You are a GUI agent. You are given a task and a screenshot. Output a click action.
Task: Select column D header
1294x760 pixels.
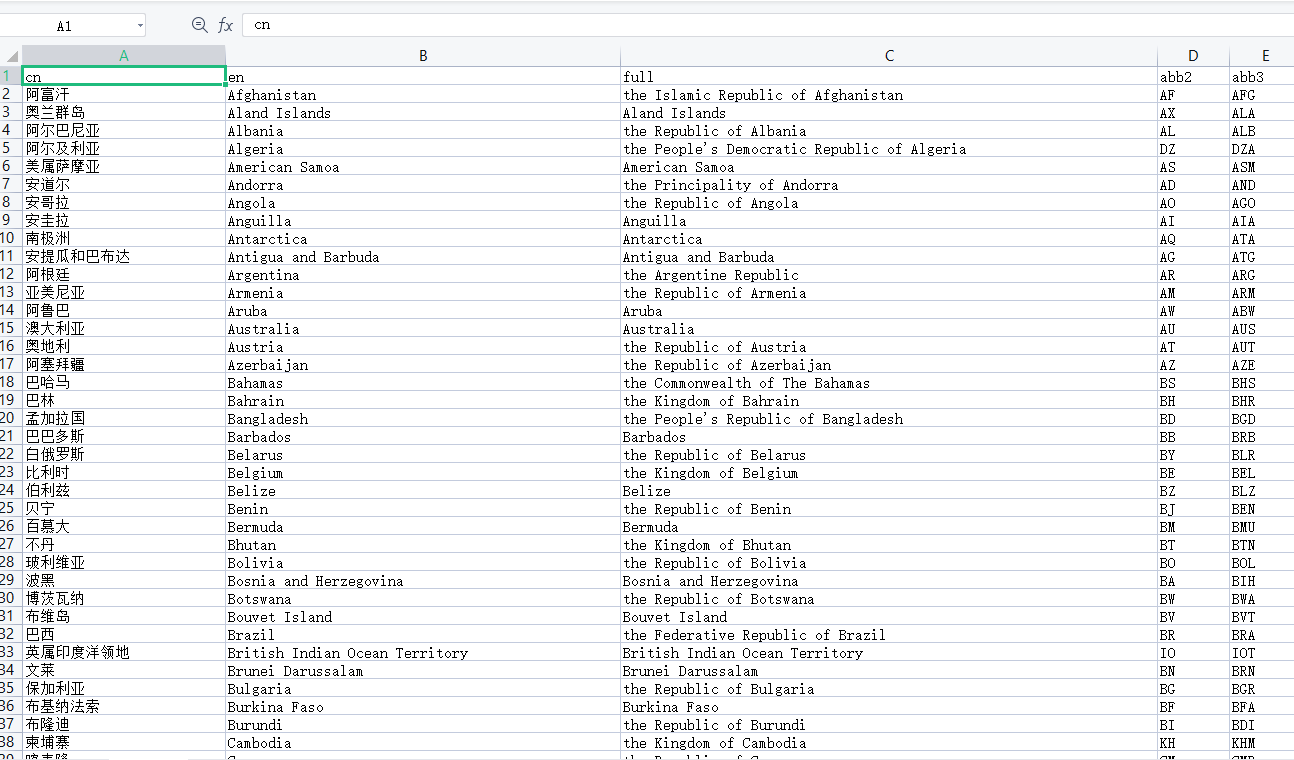tap(1193, 56)
